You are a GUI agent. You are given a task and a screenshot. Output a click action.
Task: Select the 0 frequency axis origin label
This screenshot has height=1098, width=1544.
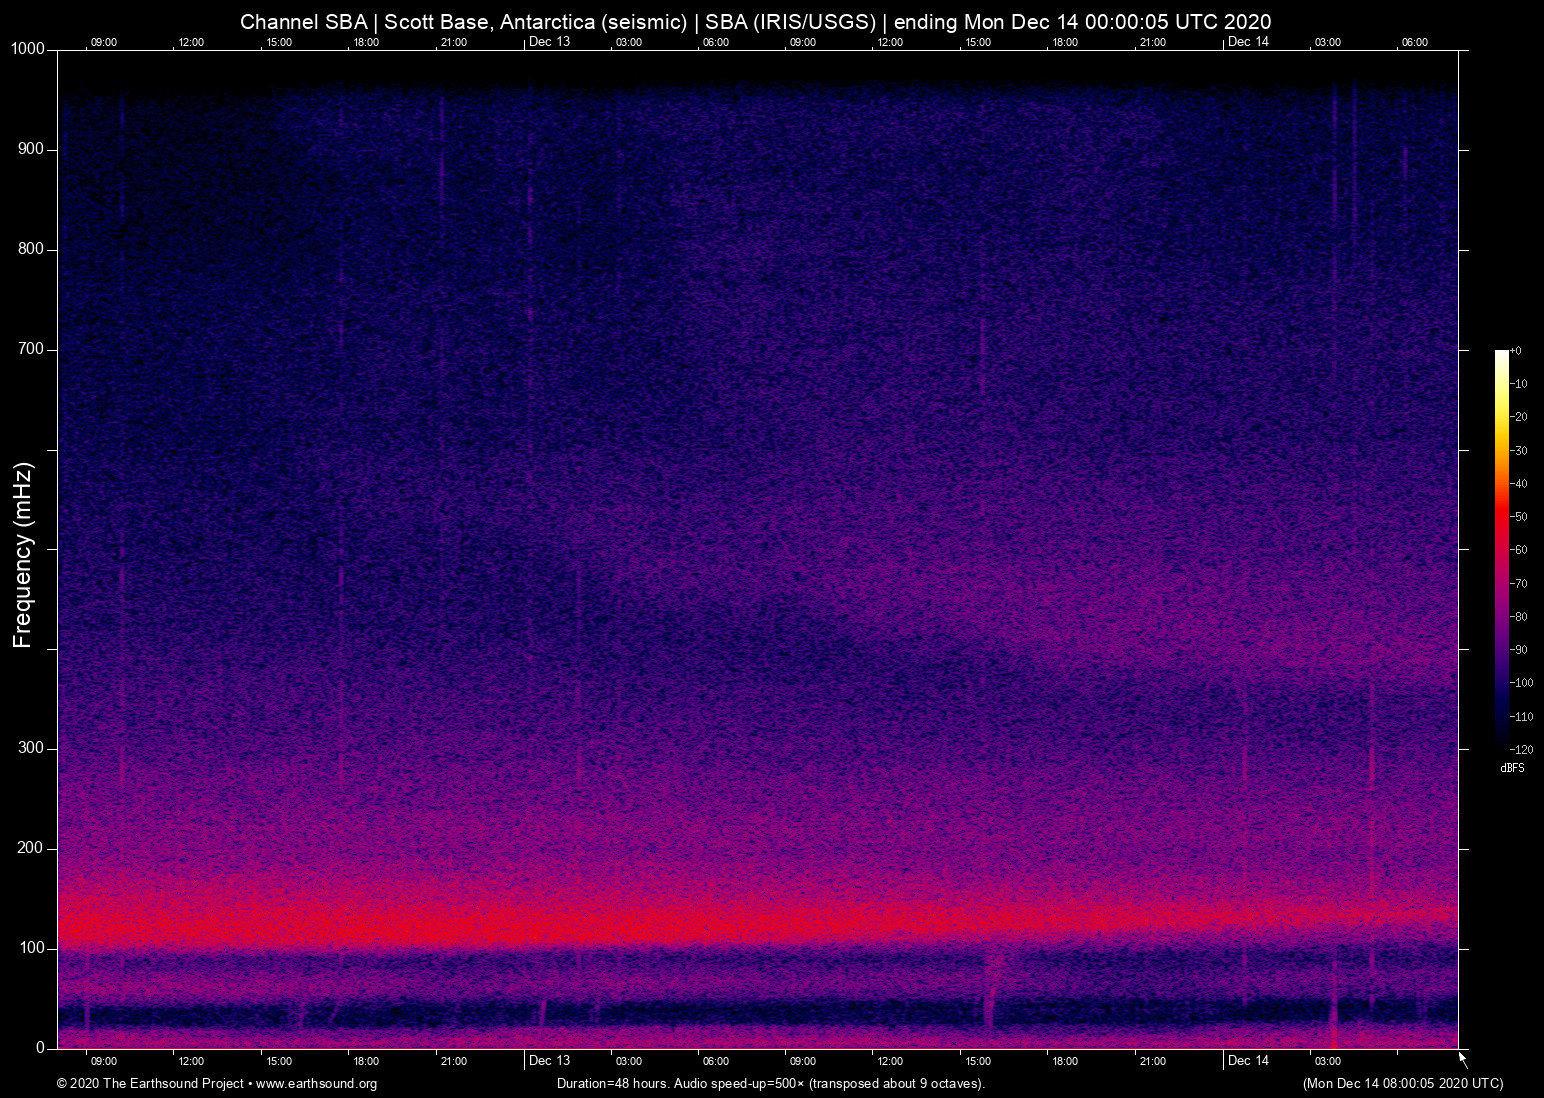pos(40,1048)
